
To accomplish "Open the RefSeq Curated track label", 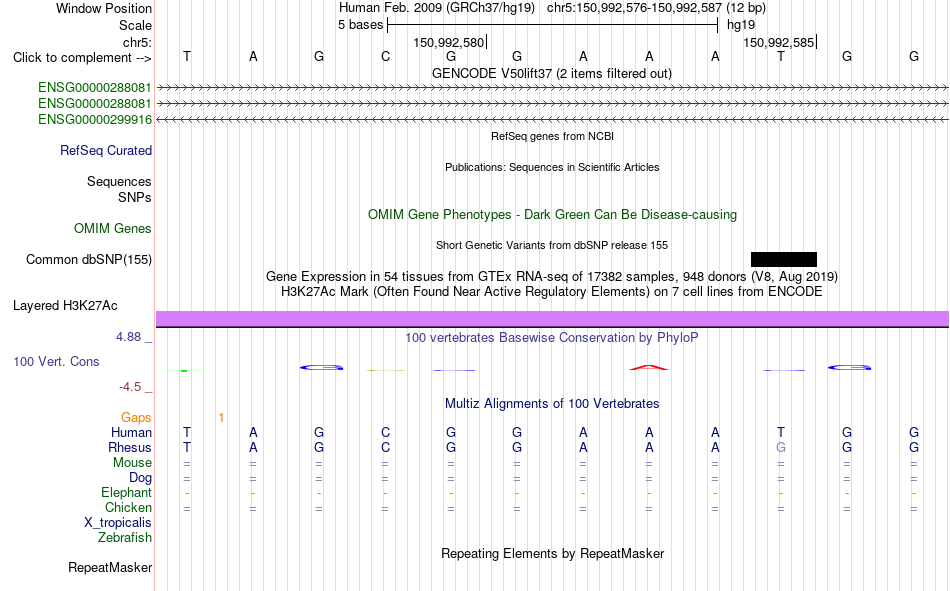I will coord(106,150).
